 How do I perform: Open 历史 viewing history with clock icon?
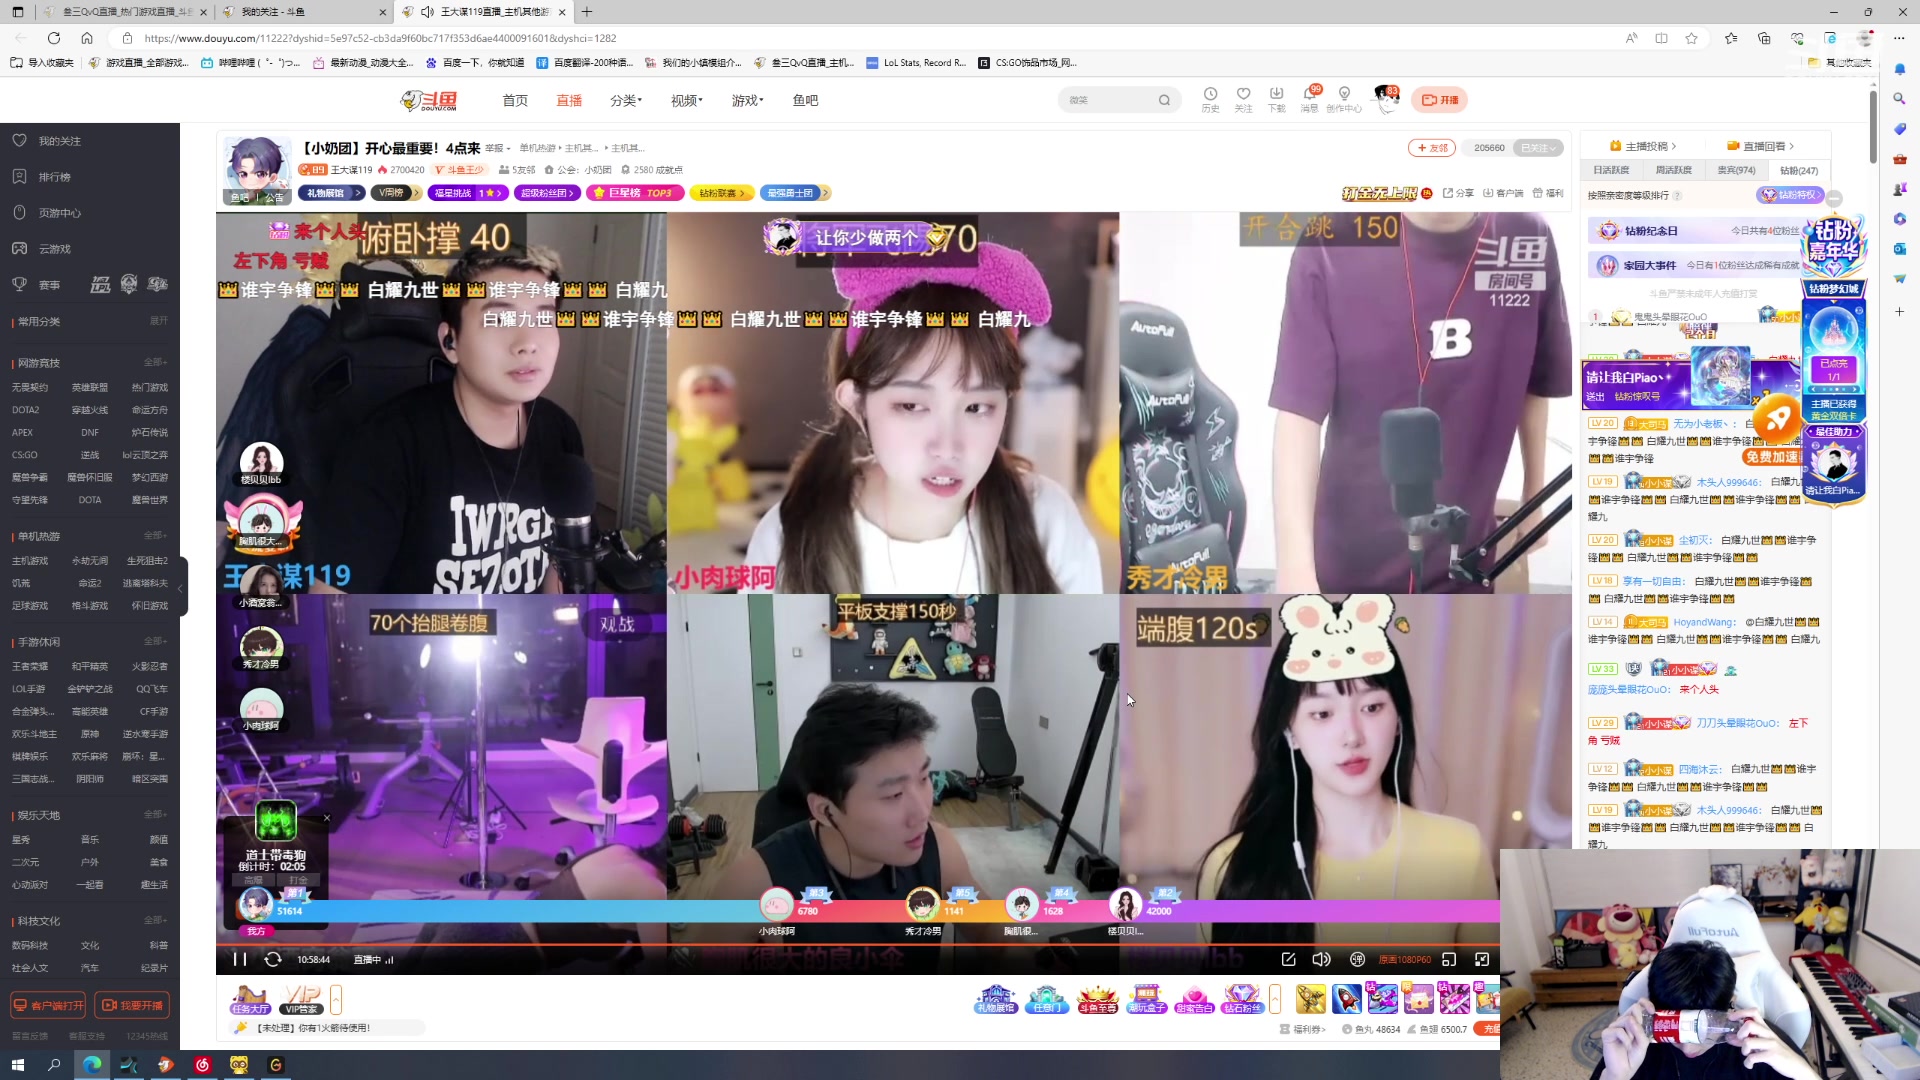[x=1211, y=99]
